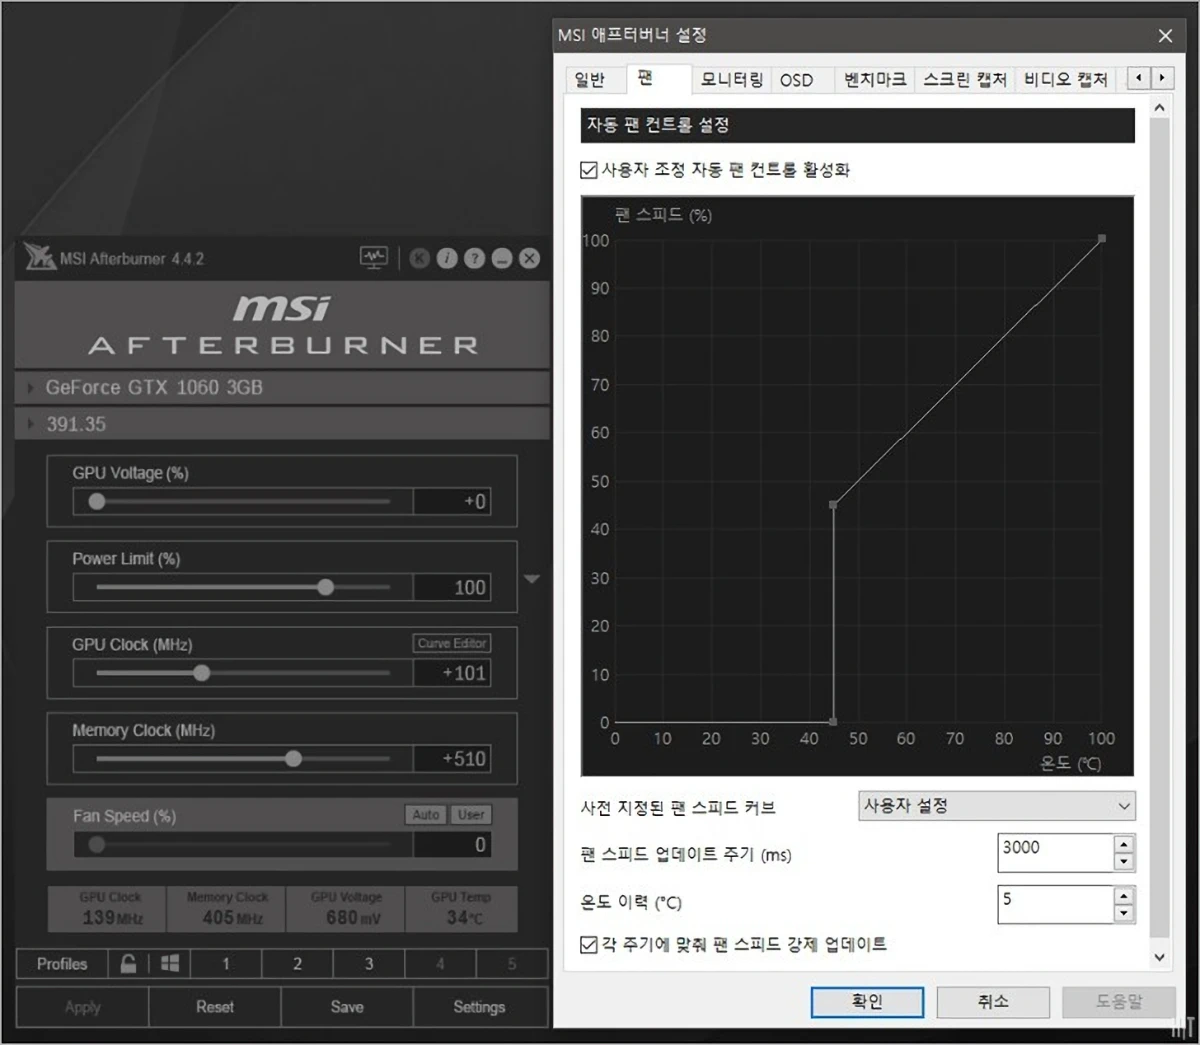Open the Curve Editor button
The width and height of the screenshot is (1200, 1045).
coord(452,643)
